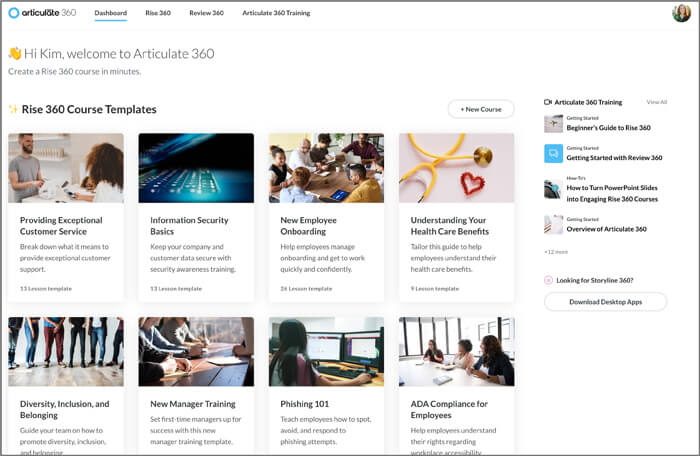Open the Rise 360 tab
The image size is (700, 456).
point(158,13)
